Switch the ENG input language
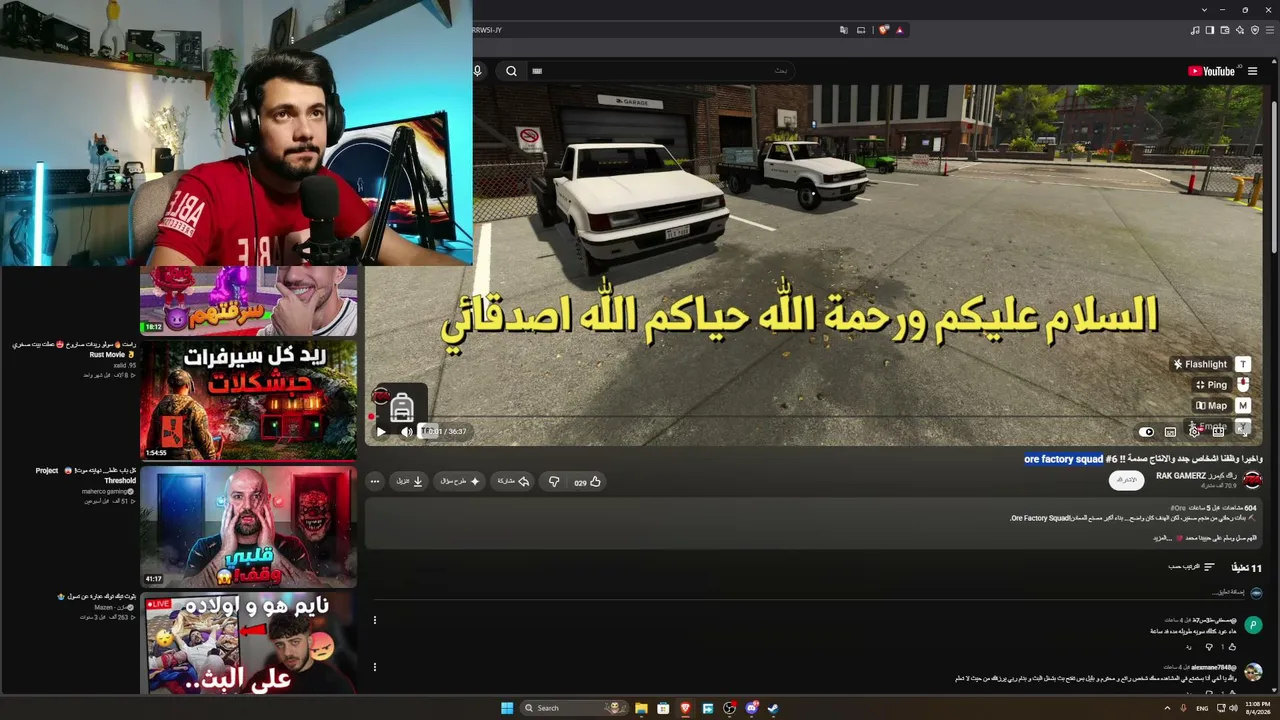This screenshot has width=1280, height=720. pos(1202,708)
